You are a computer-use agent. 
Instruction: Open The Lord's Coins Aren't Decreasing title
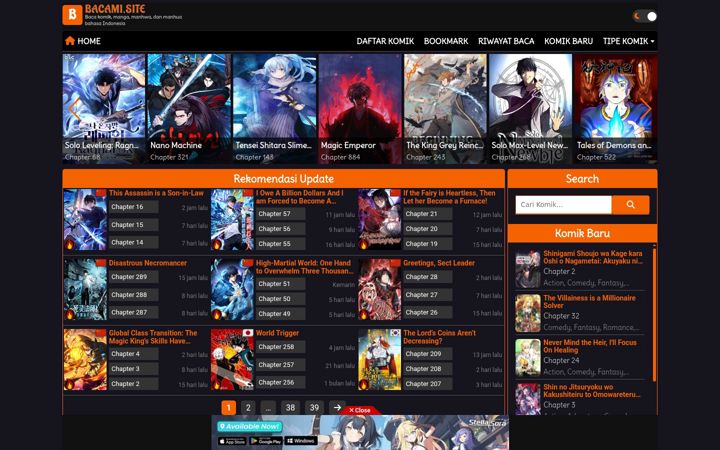click(439, 337)
